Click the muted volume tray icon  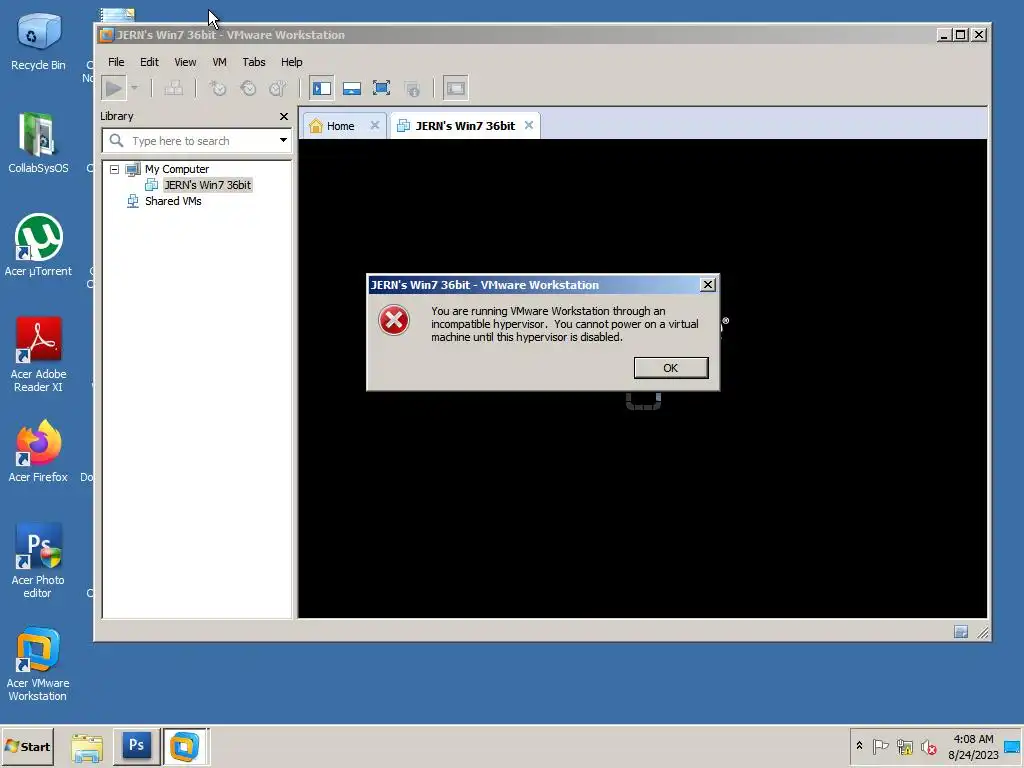tap(929, 746)
